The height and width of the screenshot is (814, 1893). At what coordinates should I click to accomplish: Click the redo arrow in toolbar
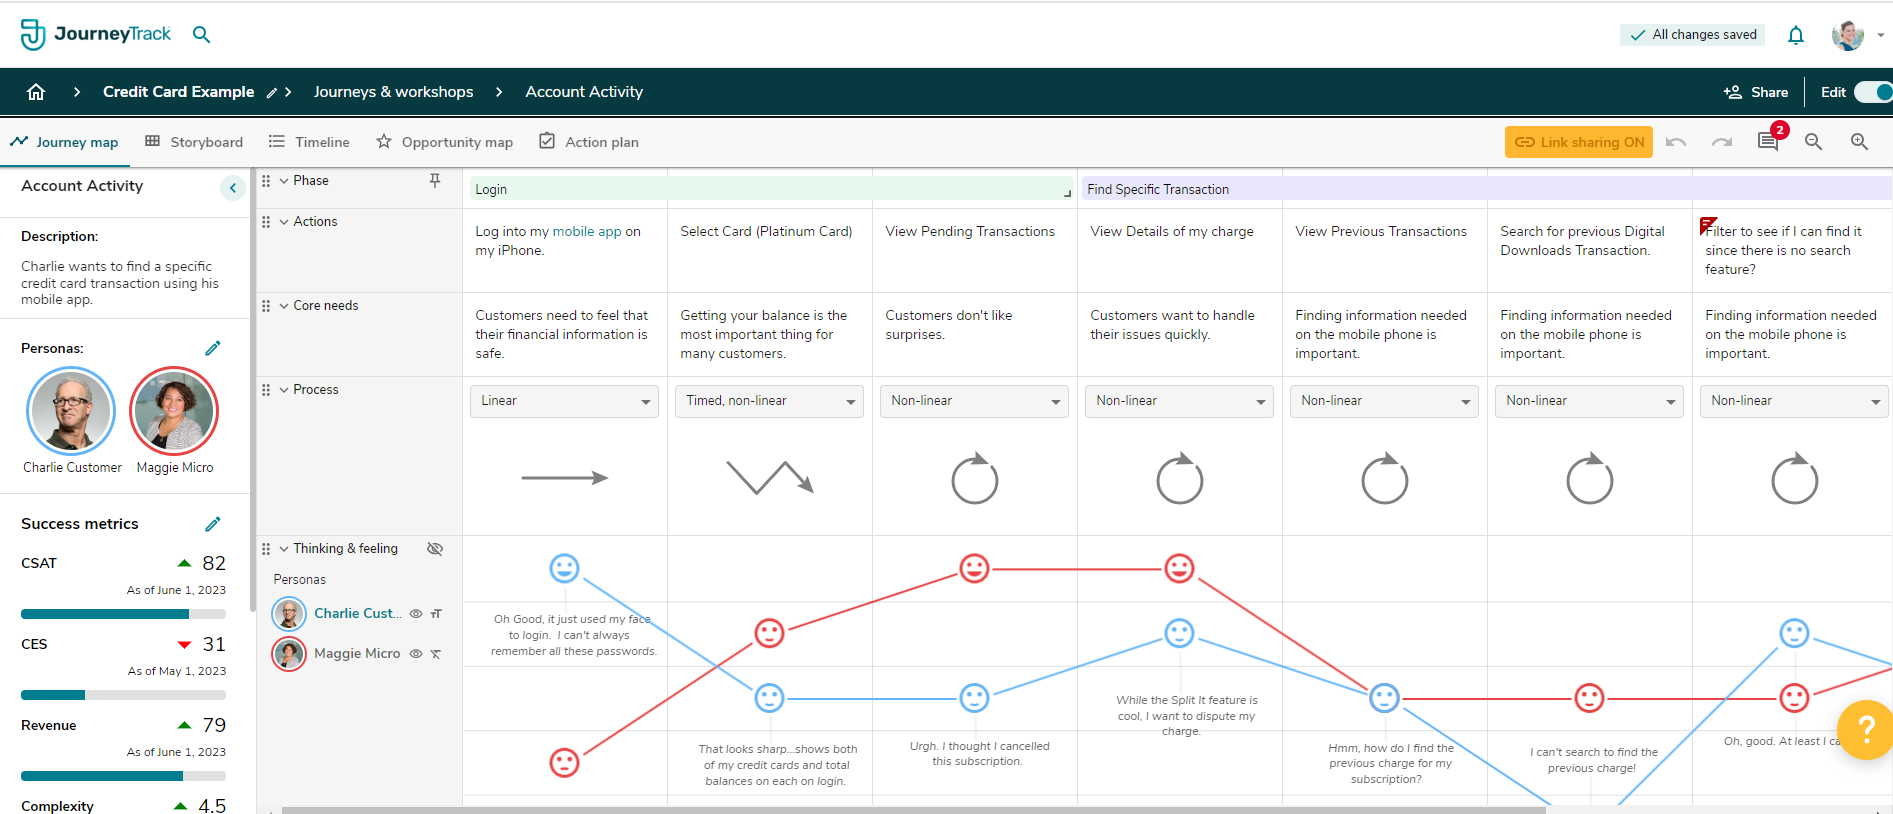[x=1722, y=142]
